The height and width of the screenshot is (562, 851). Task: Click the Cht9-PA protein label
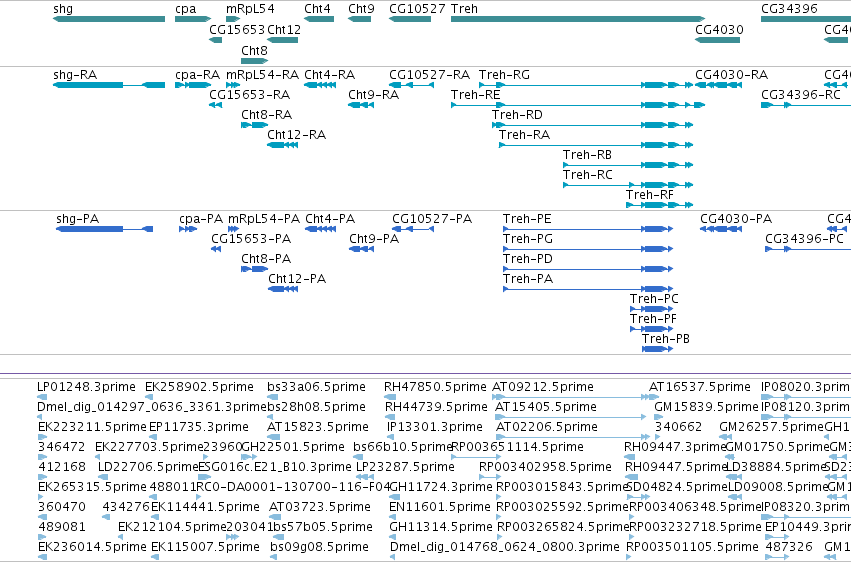[374, 239]
